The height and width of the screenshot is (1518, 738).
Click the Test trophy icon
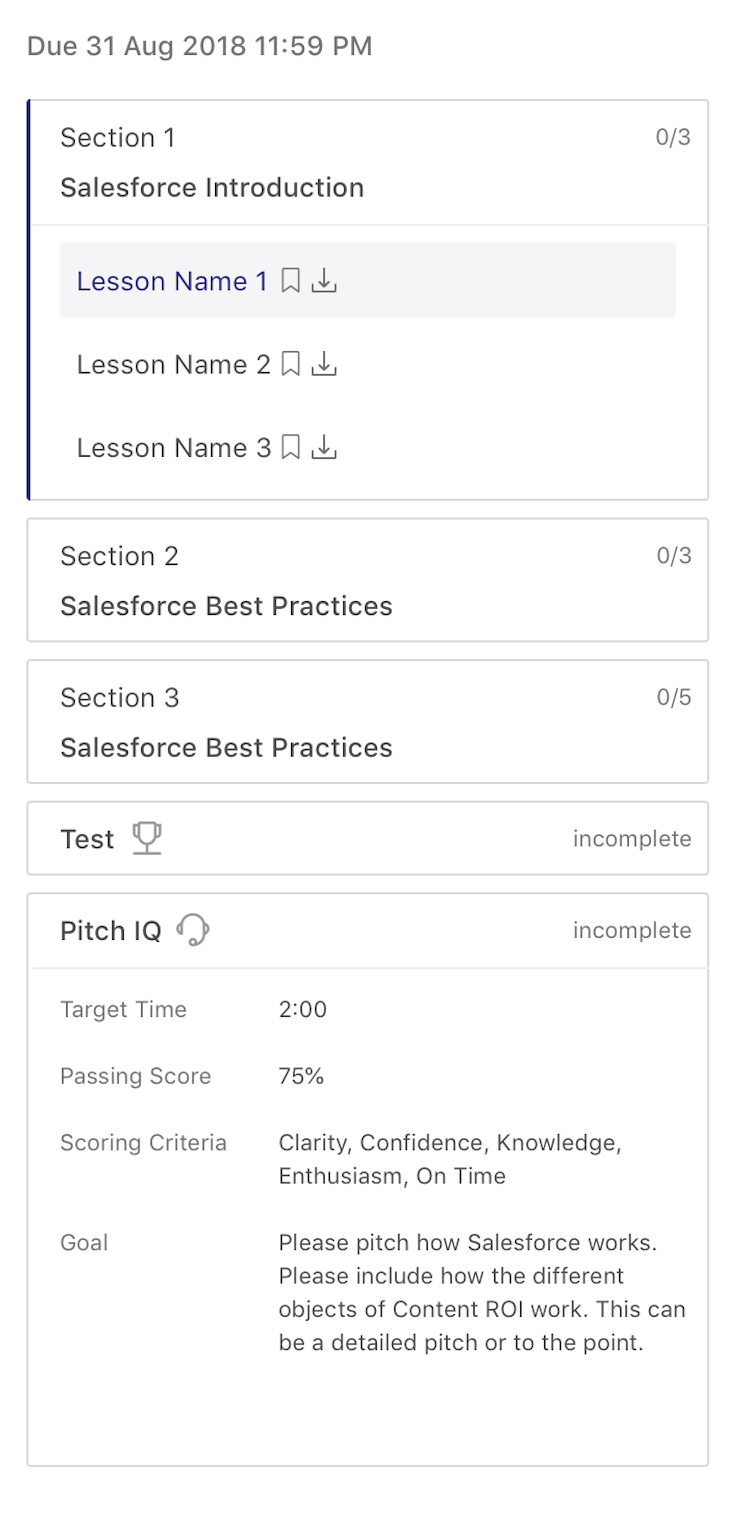[147, 838]
